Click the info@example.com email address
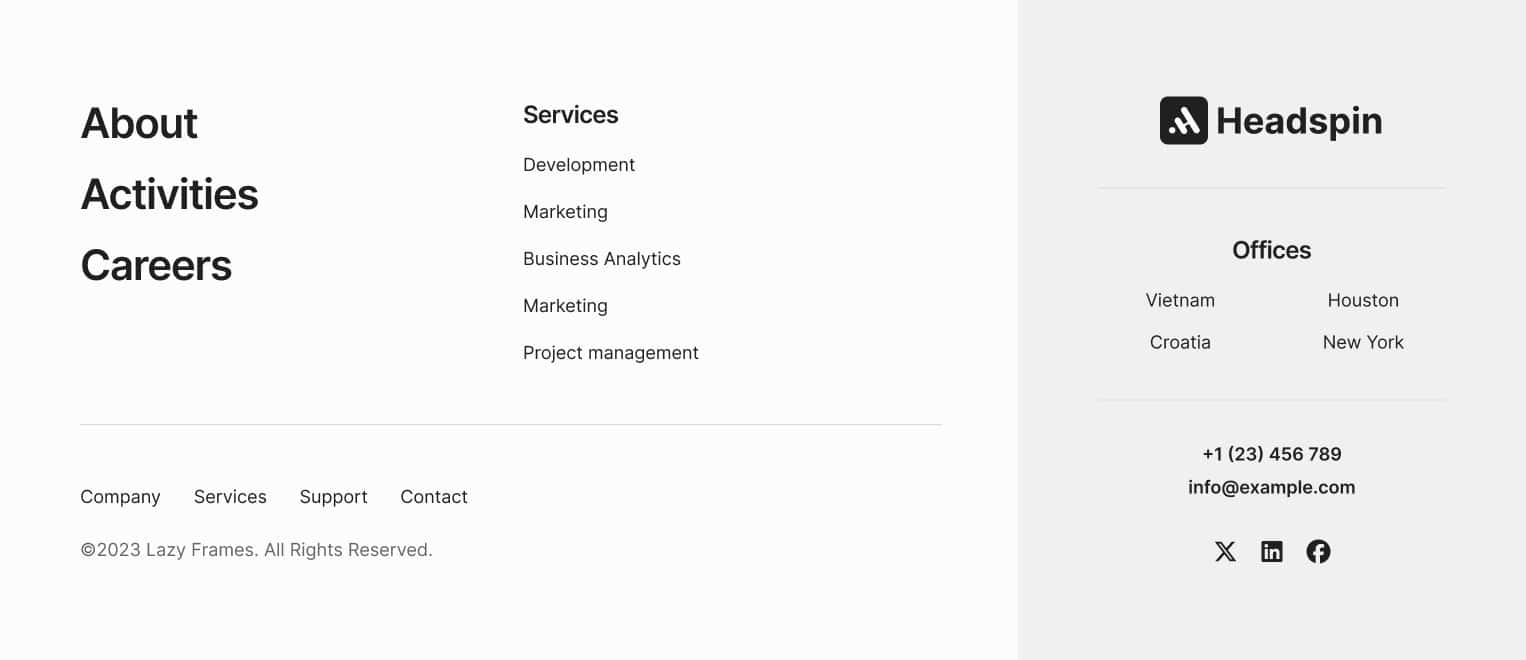 click(1272, 488)
